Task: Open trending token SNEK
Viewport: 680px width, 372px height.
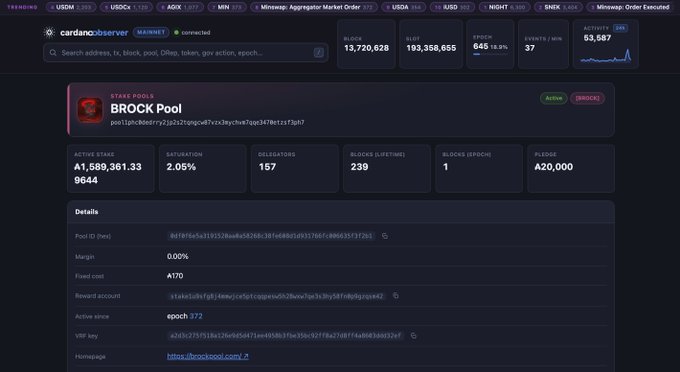Action: click(558, 7)
